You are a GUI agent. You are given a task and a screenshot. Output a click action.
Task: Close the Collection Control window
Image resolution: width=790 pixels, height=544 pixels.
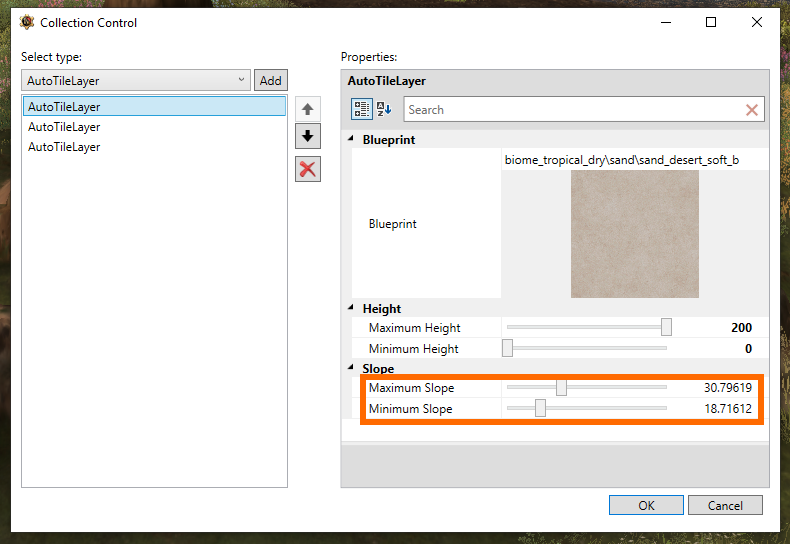pos(756,22)
